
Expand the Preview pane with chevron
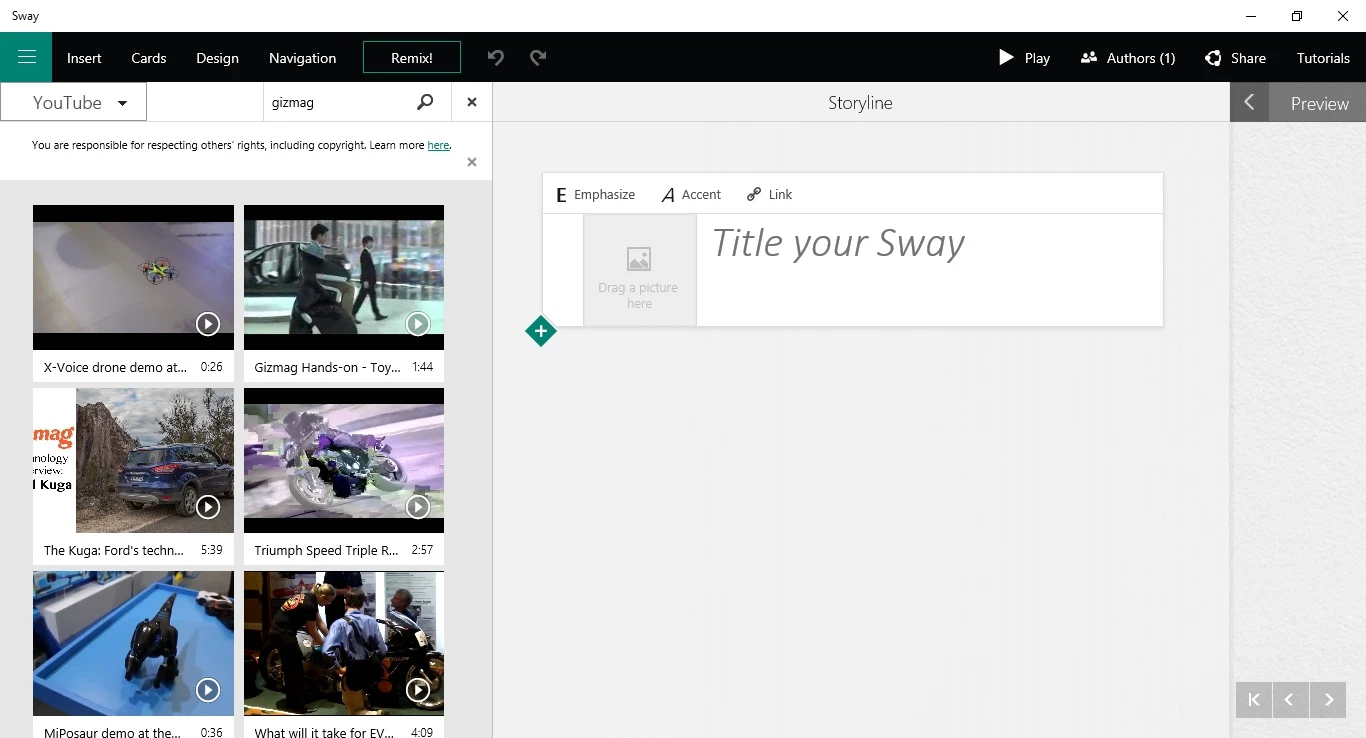click(1249, 102)
